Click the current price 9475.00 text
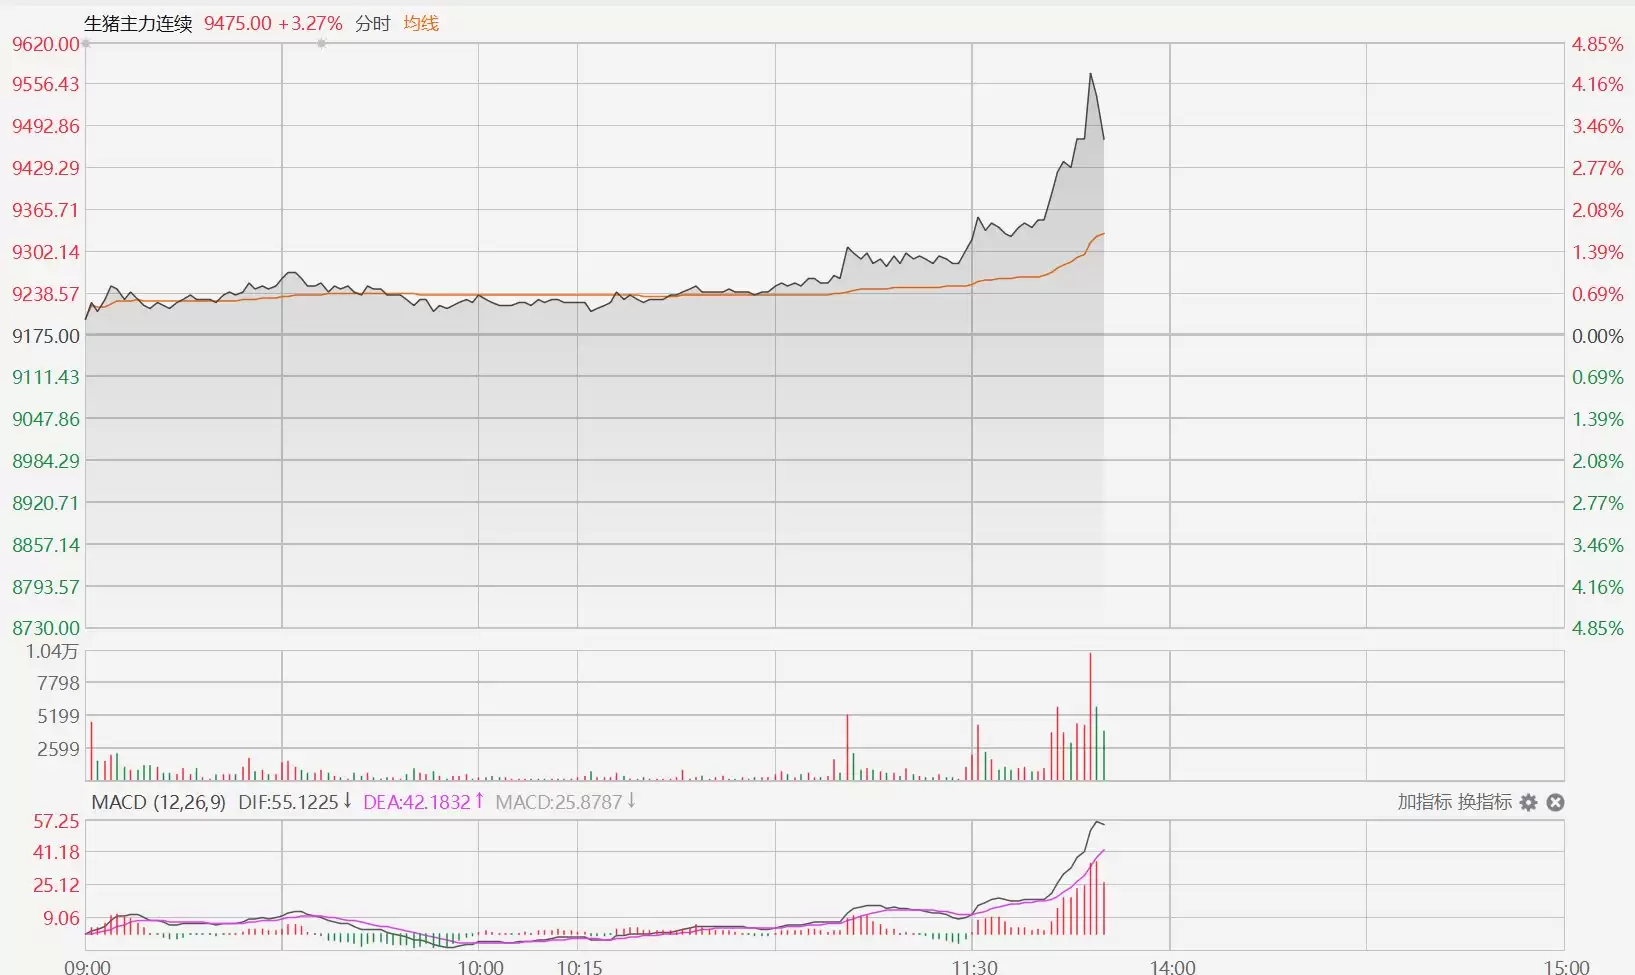1635x975 pixels. pos(238,23)
